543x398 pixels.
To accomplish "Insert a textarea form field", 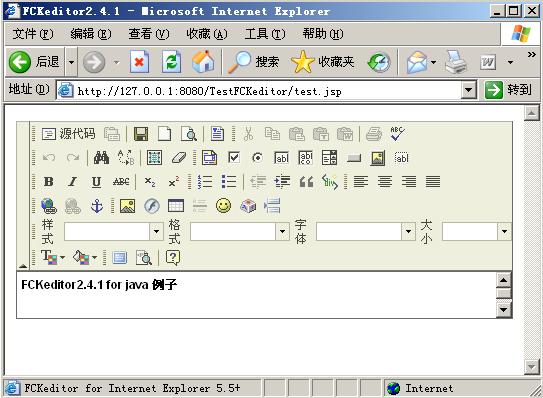I will tap(305, 158).
